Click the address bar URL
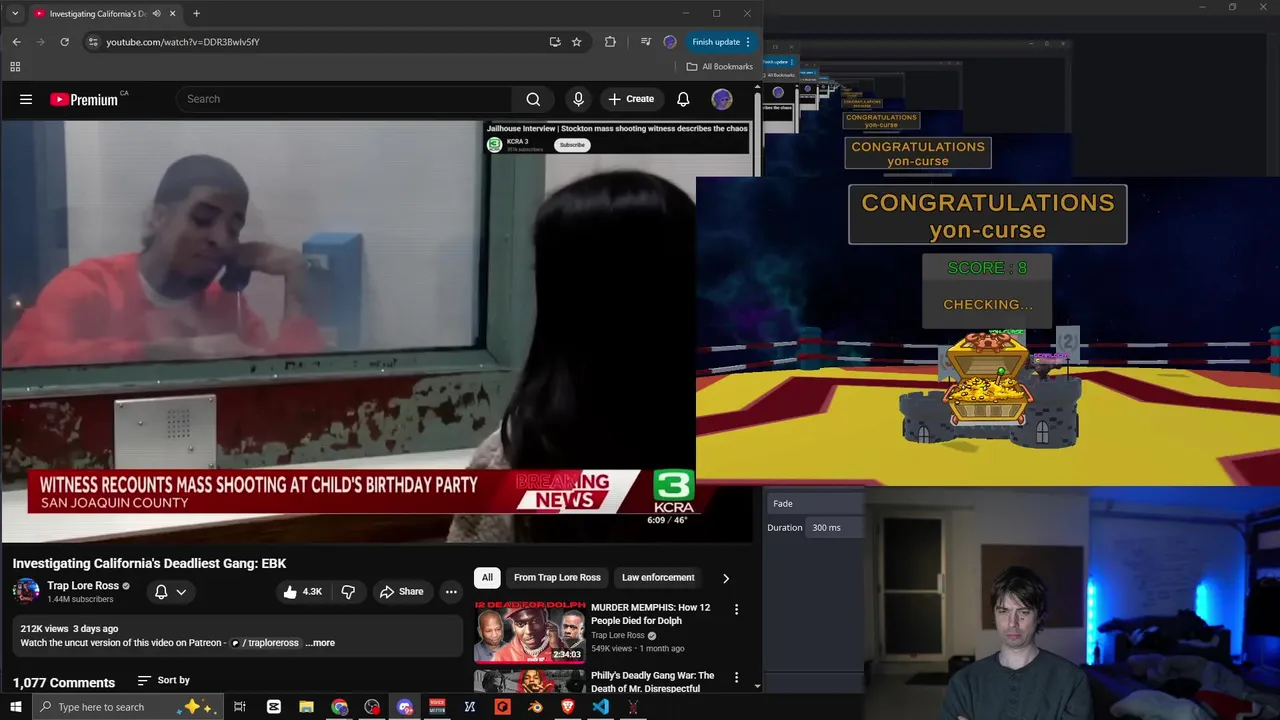This screenshot has width=1280, height=720. click(183, 42)
